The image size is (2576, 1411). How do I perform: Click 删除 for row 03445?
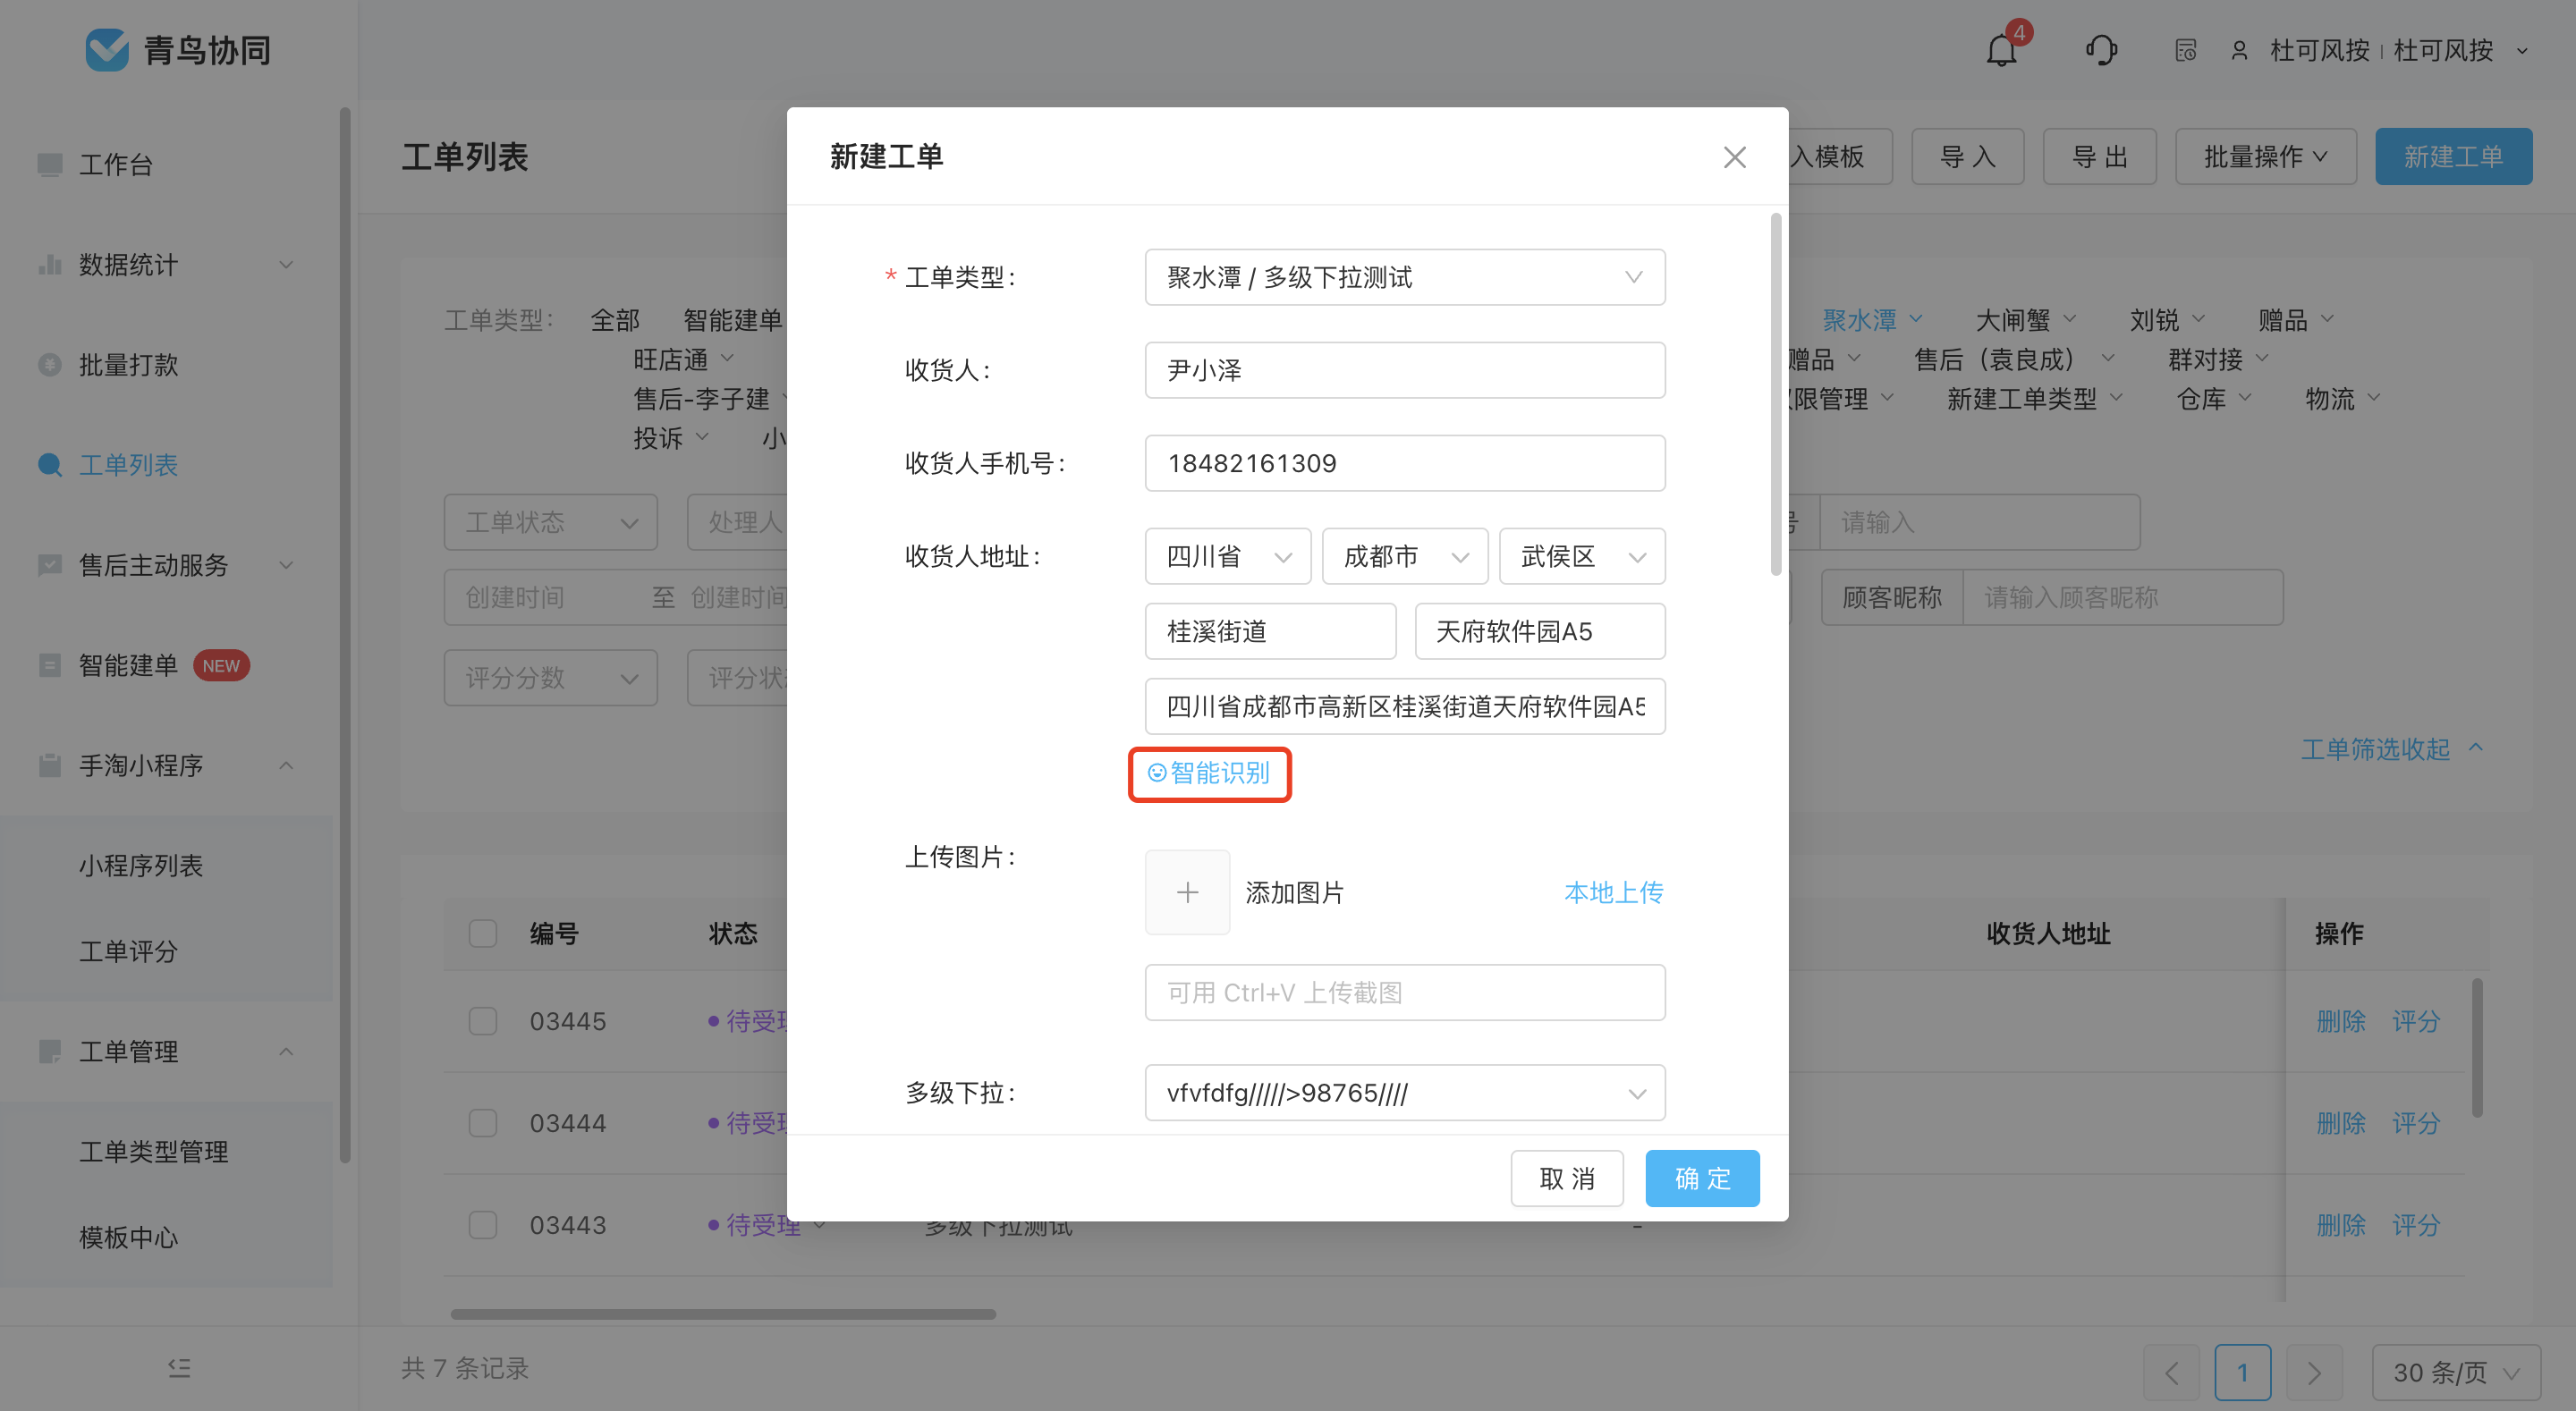coord(2340,1021)
